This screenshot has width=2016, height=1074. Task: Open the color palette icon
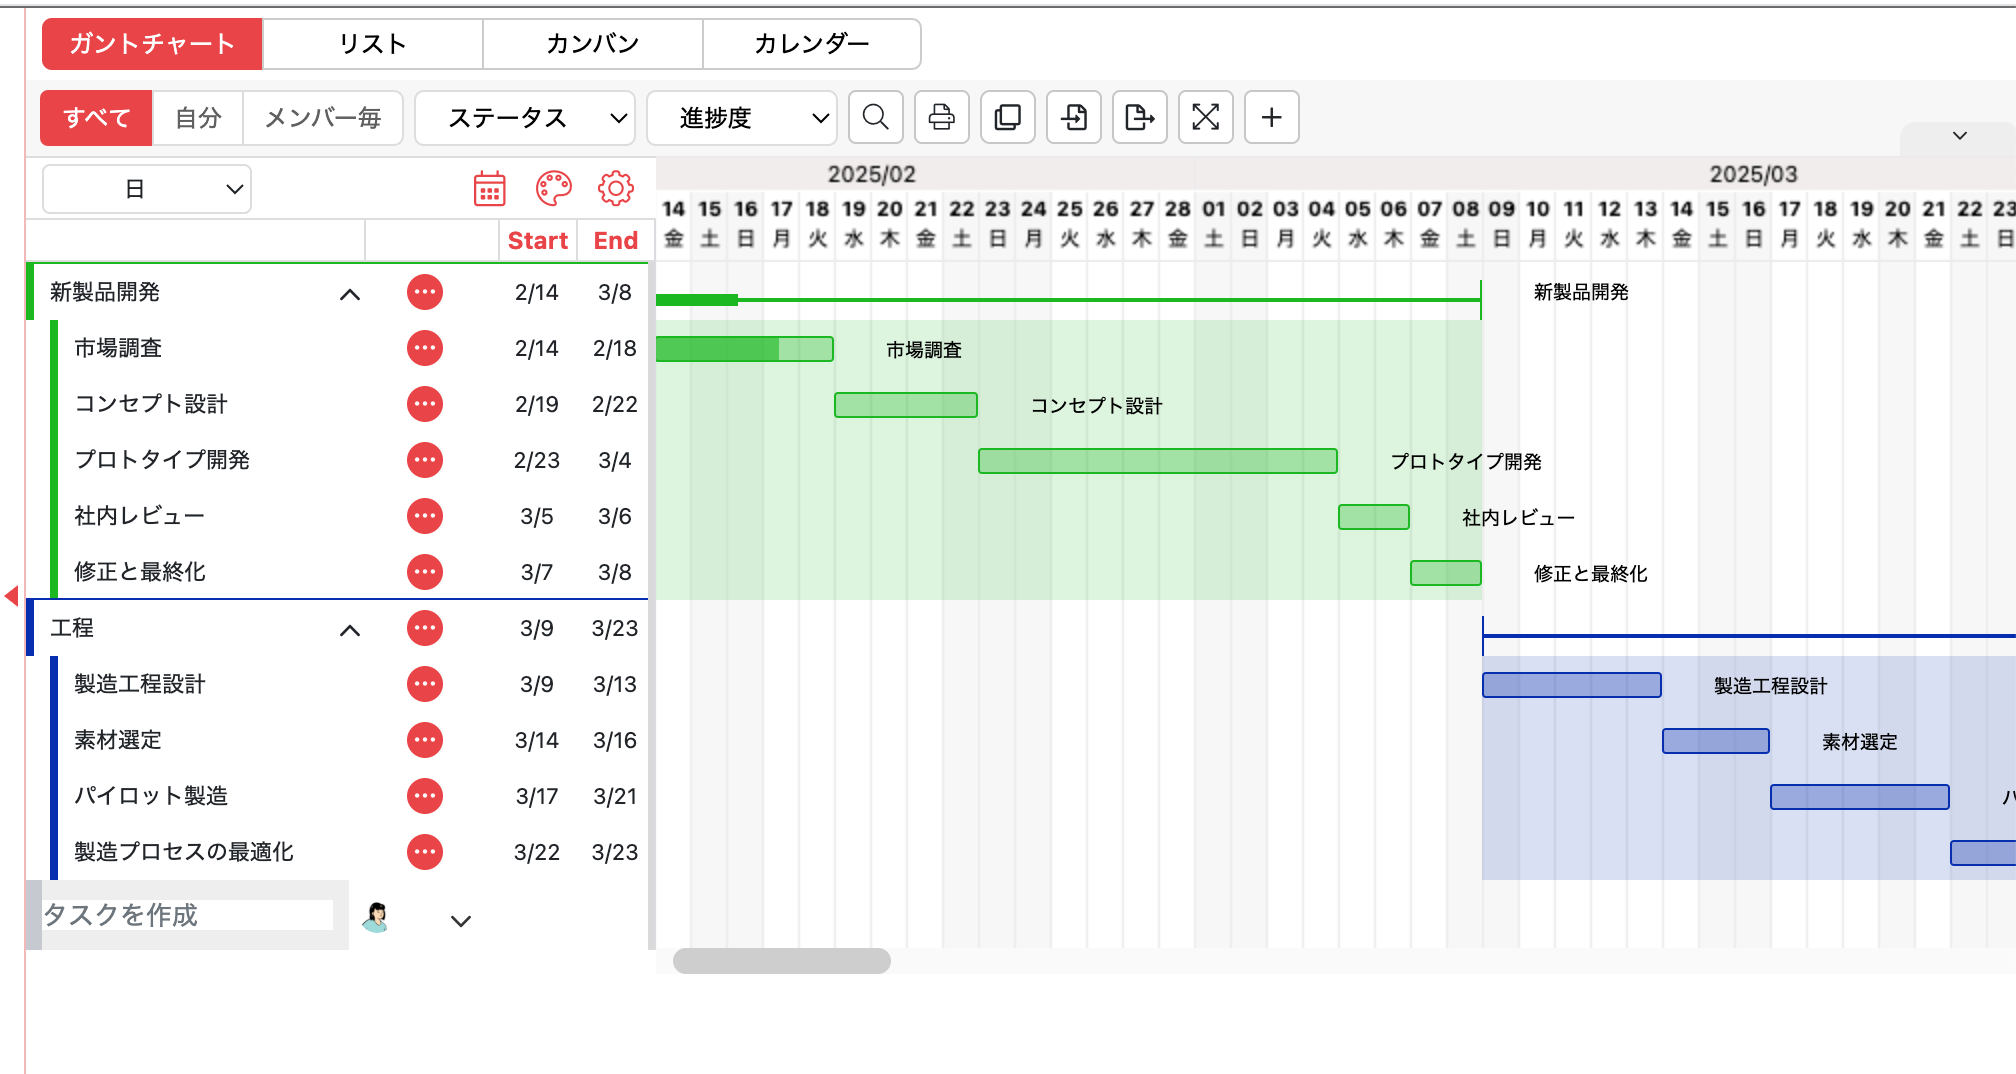[553, 187]
